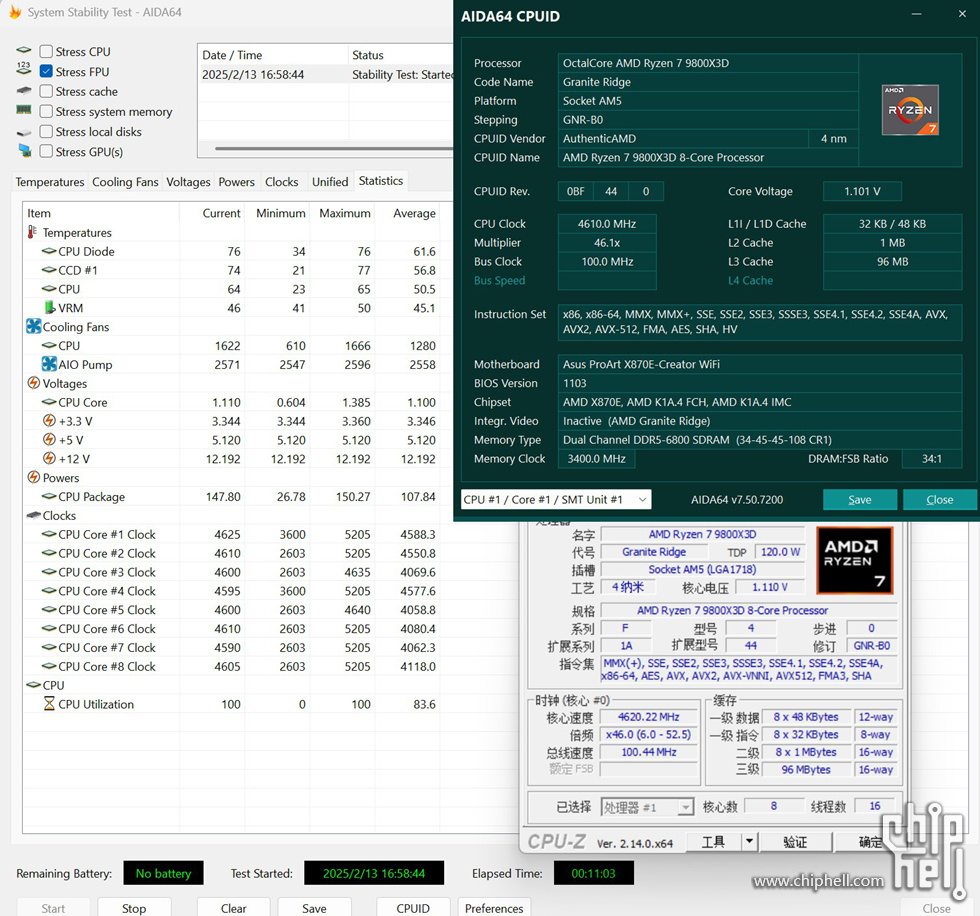The image size is (980, 916).
Task: Click the green icon beside VRM
Action: click(49, 307)
